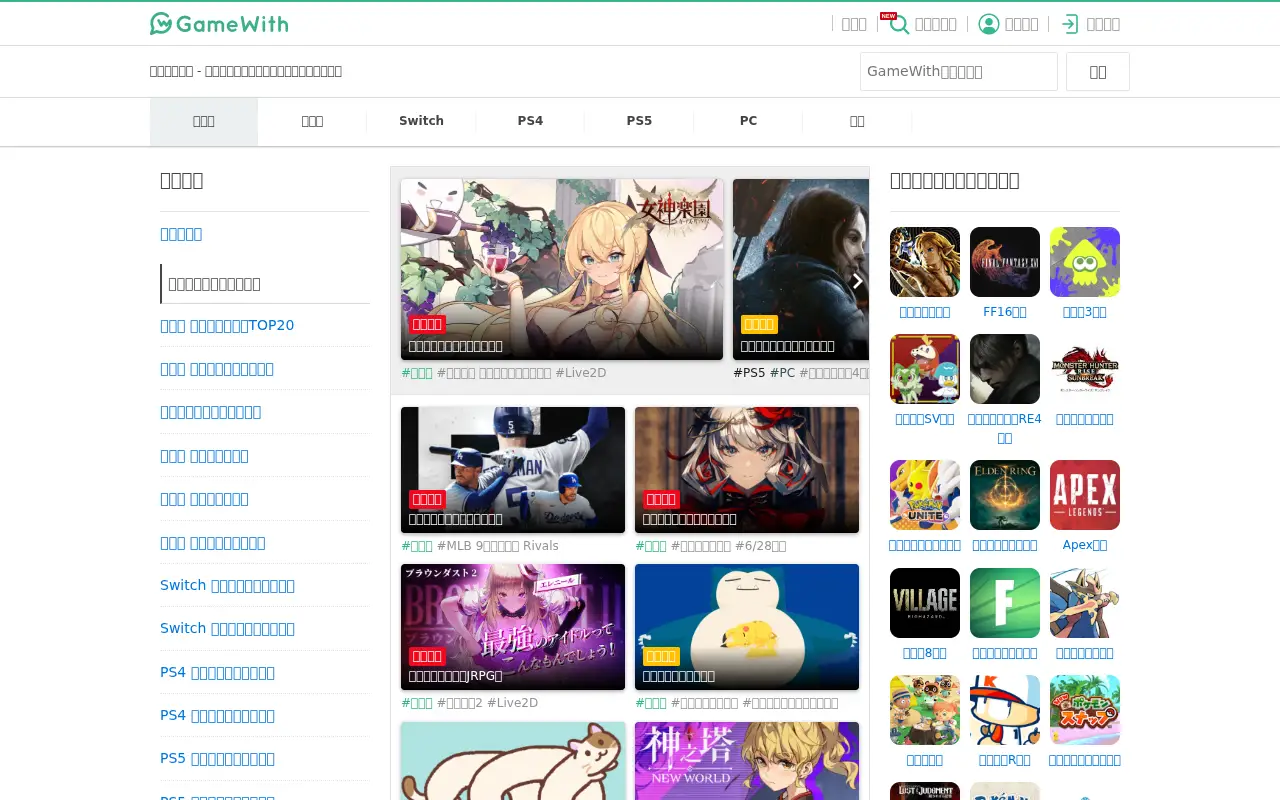
Task: Click the magnifier icon with NEW badge
Action: 899,24
